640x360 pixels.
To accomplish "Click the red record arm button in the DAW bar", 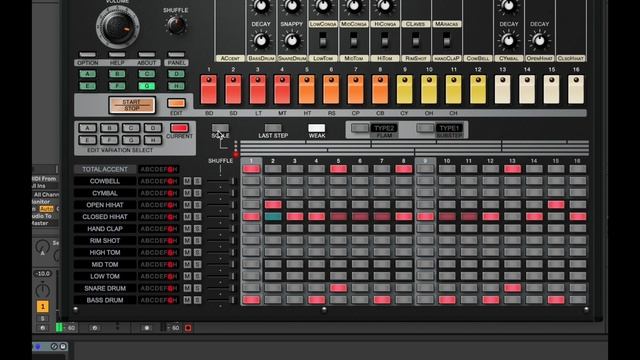I will pyautogui.click(x=188, y=328).
